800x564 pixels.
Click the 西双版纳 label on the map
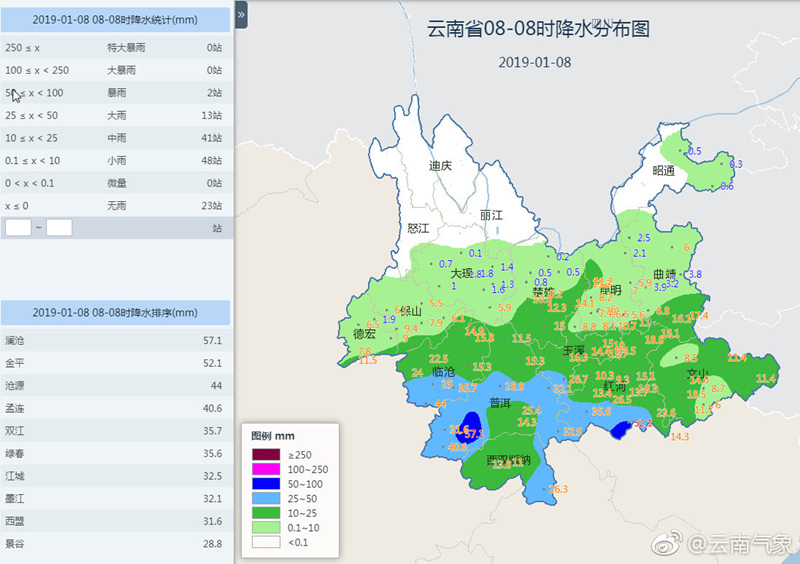coord(508,461)
